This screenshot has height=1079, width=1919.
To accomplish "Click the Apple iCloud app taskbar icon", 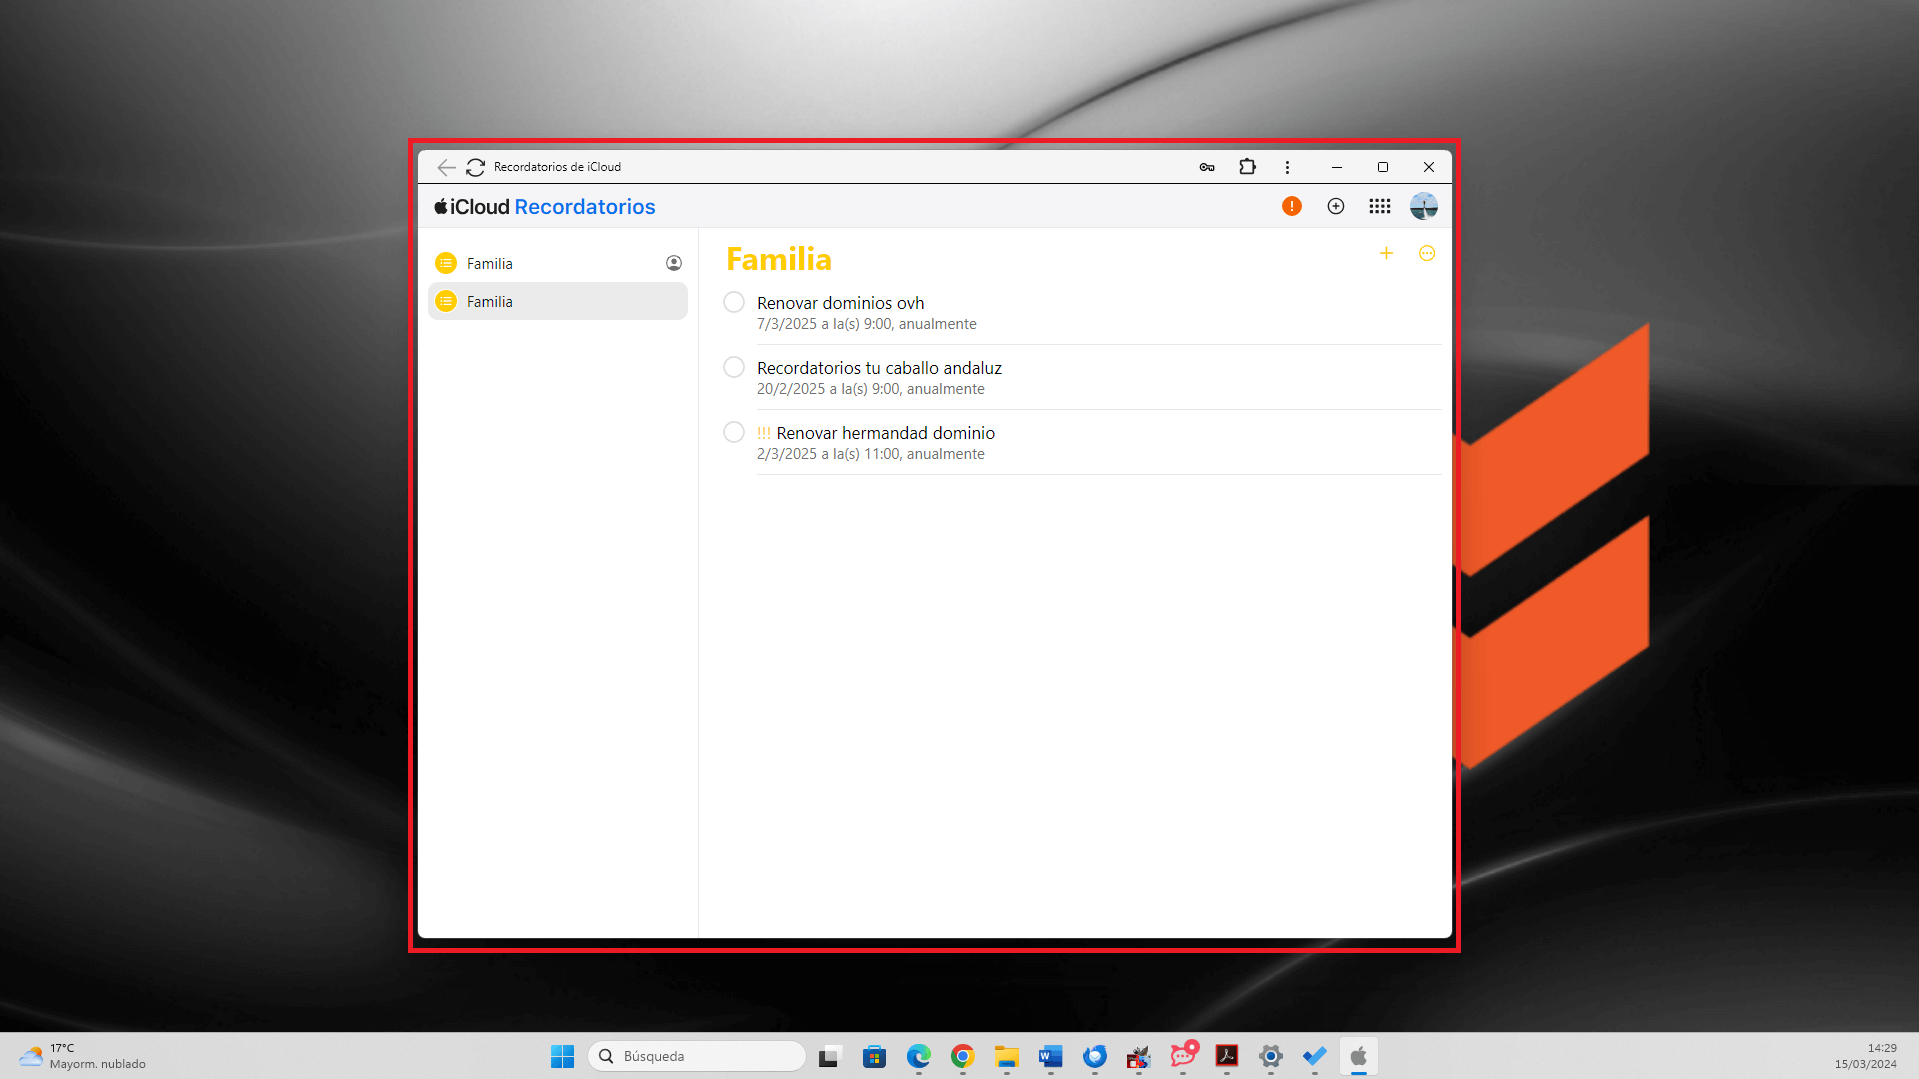I will pos(1358,1056).
